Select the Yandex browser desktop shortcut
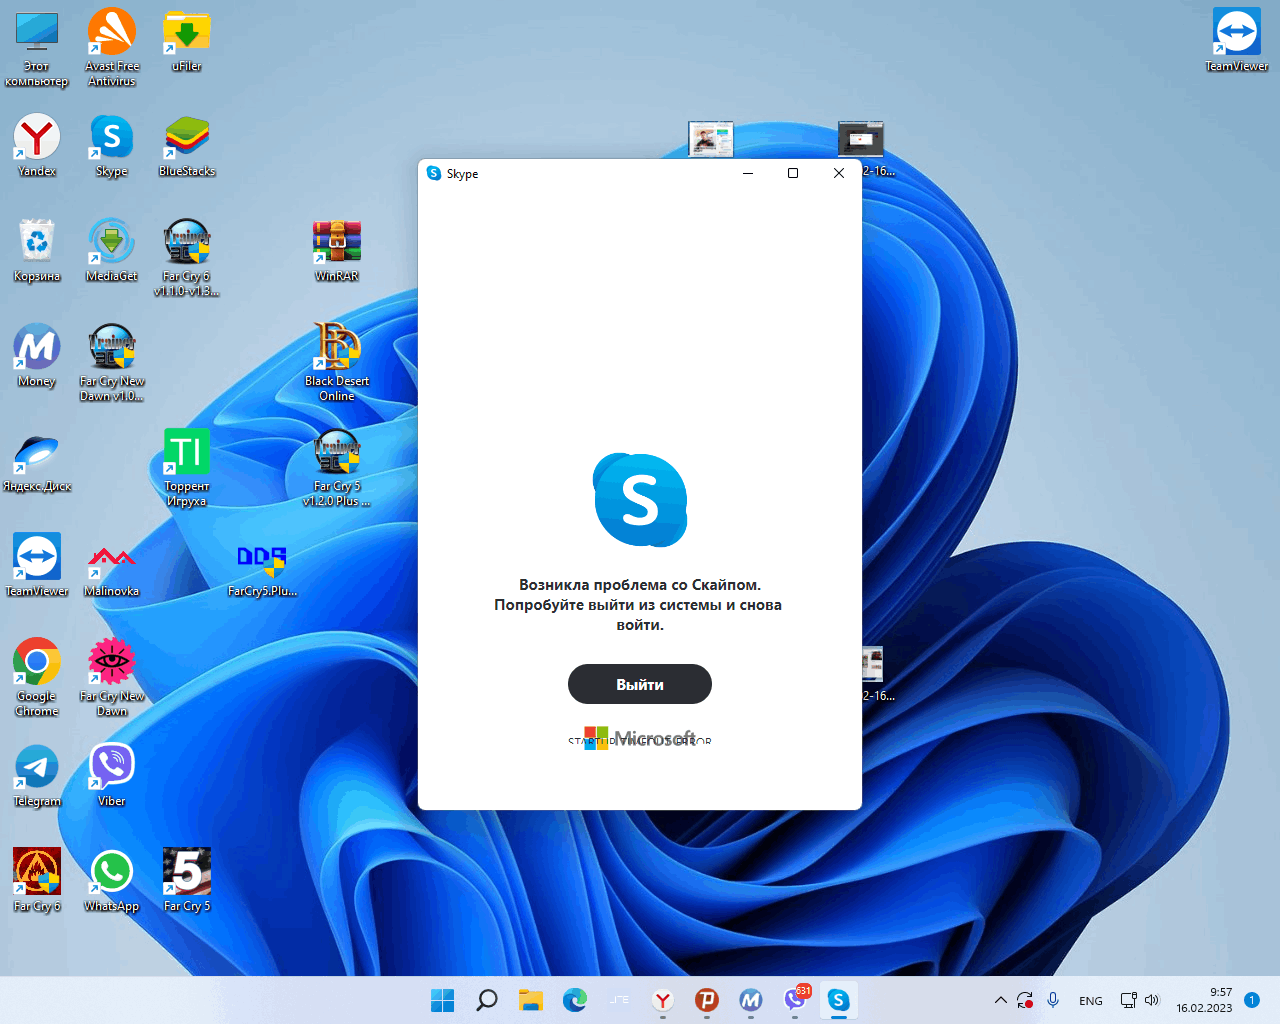1280x1024 pixels. [x=37, y=146]
